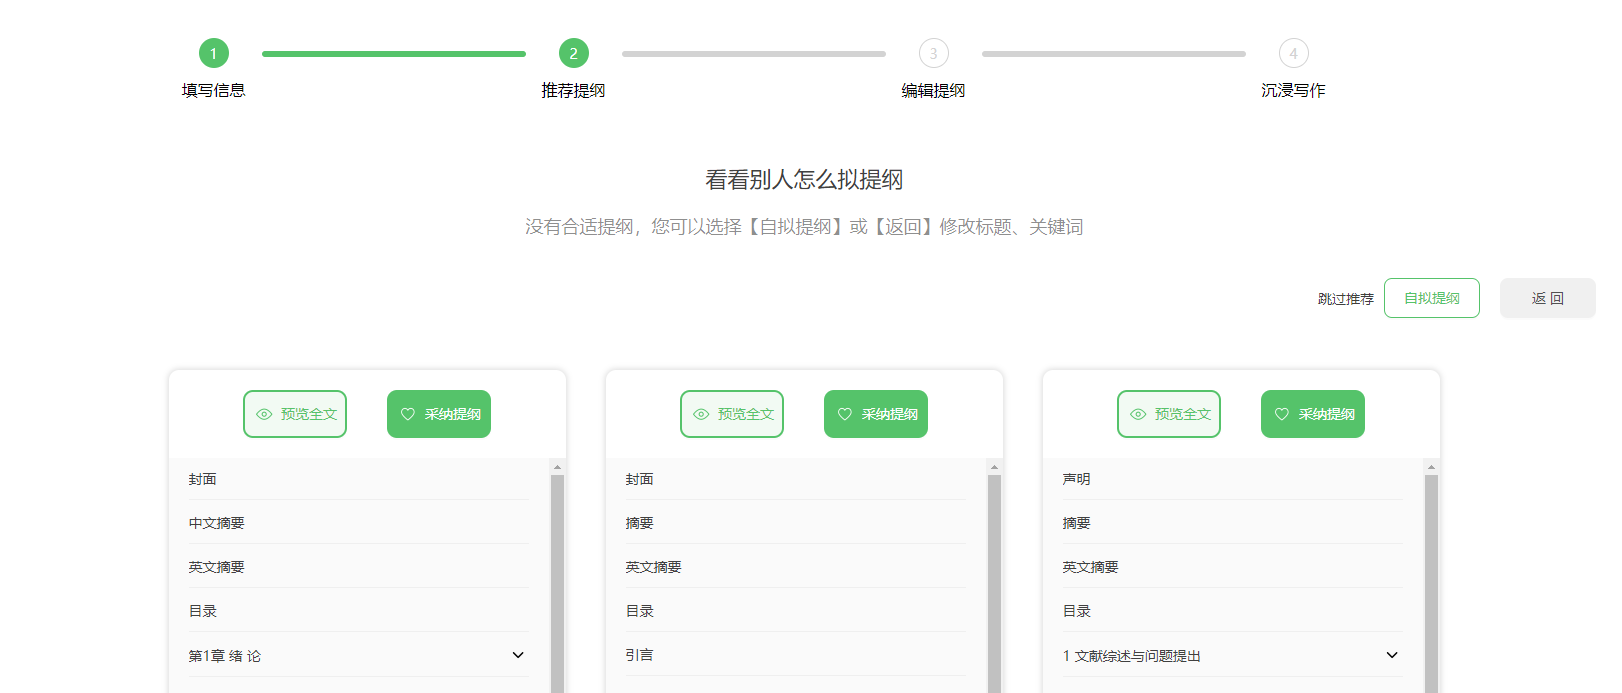Preview full text of the third outline card
This screenshot has height=693, width=1622.
[x=1169, y=414]
